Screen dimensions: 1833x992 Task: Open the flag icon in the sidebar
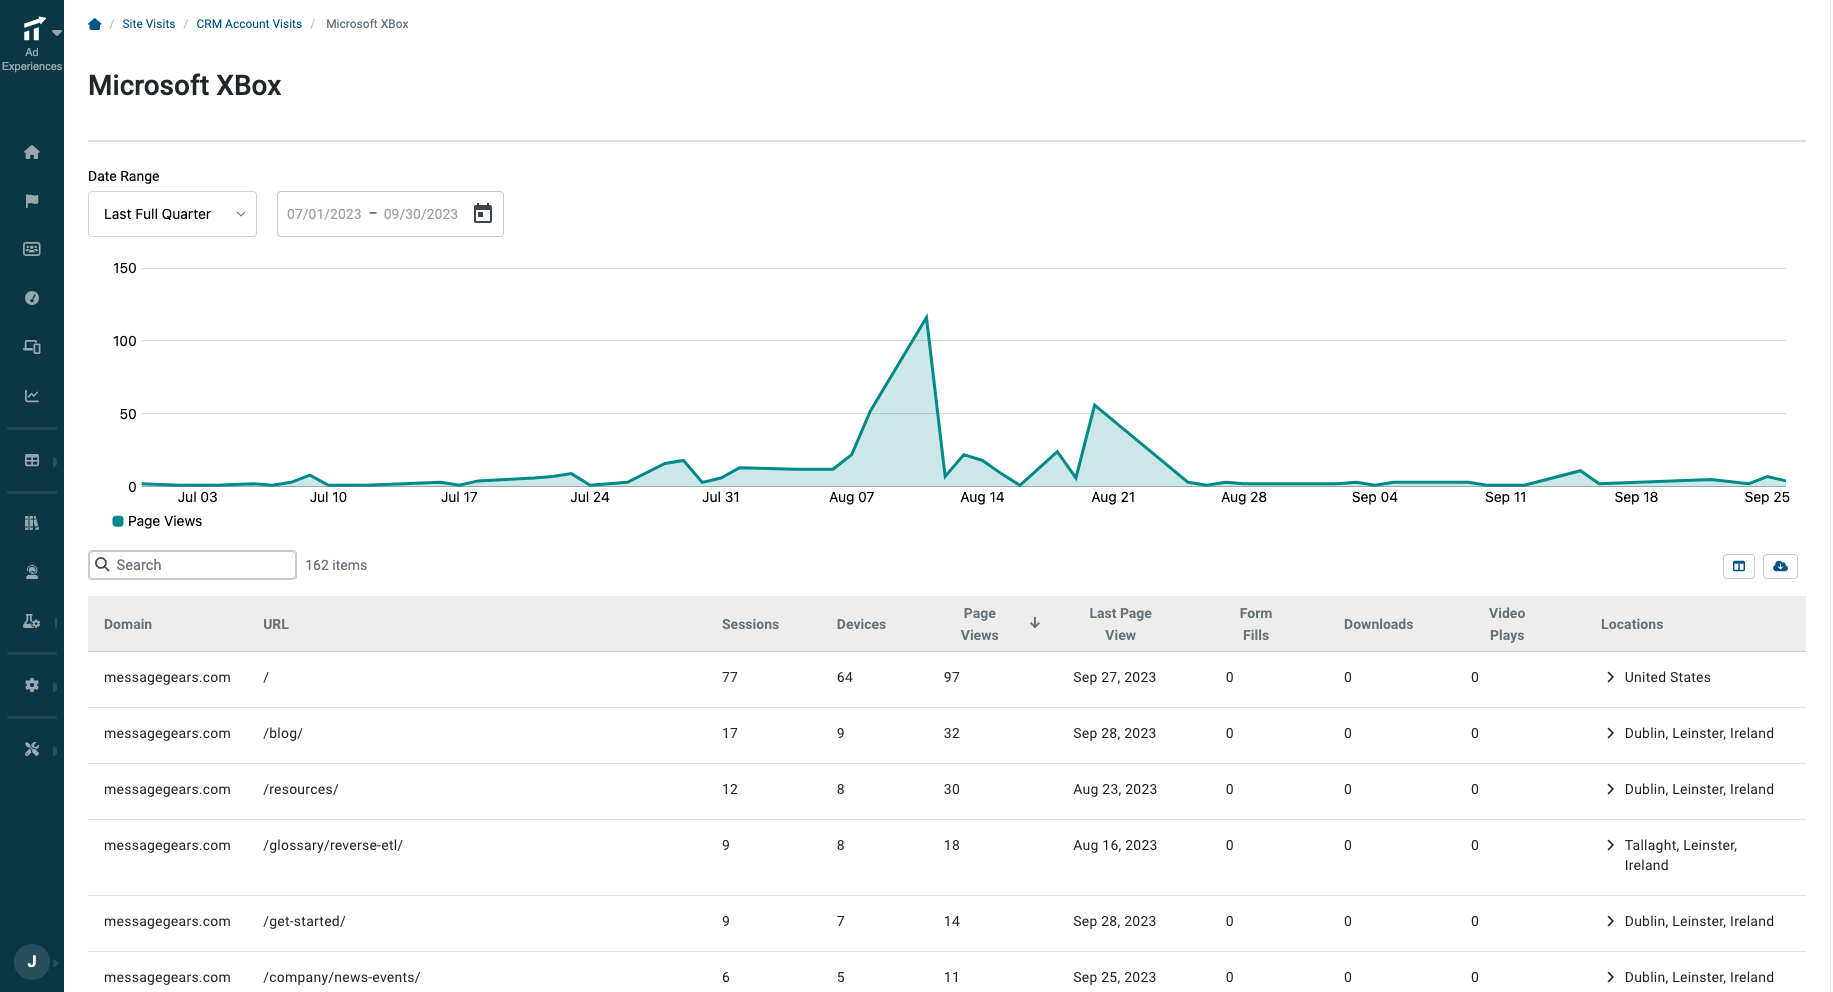[32, 201]
